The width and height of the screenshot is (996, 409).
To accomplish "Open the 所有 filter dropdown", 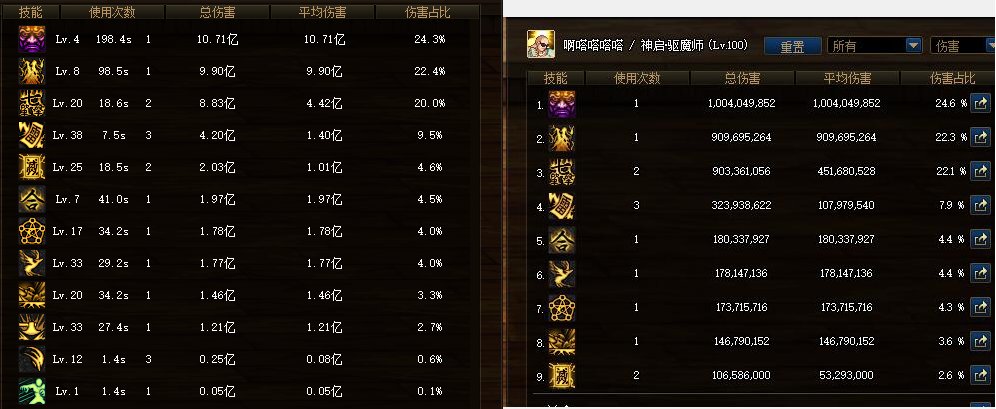I will click(x=874, y=46).
